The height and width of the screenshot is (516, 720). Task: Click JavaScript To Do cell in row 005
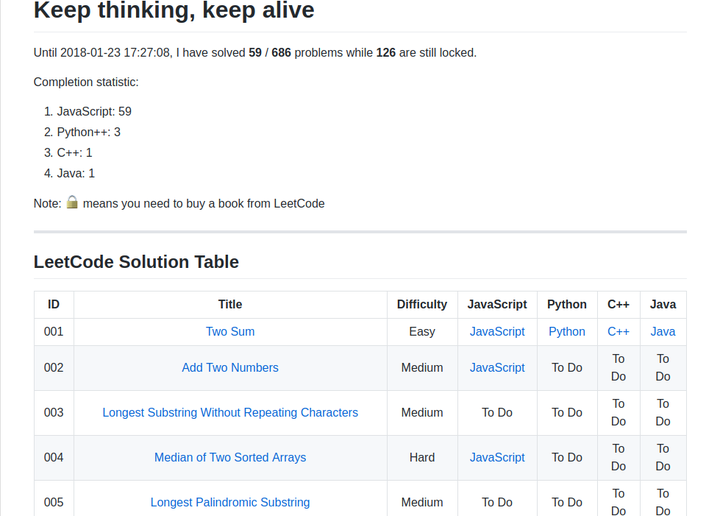497,500
